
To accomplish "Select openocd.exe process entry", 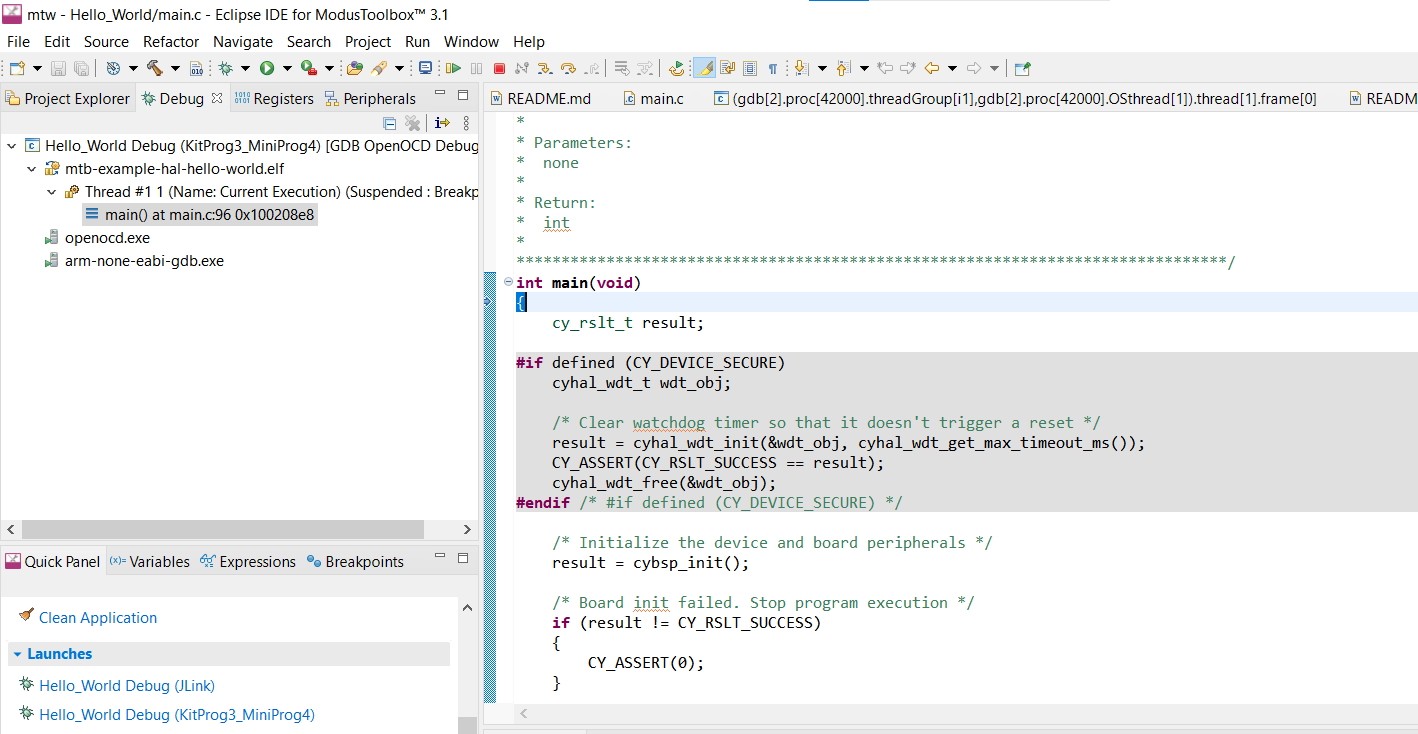I will 107,237.
